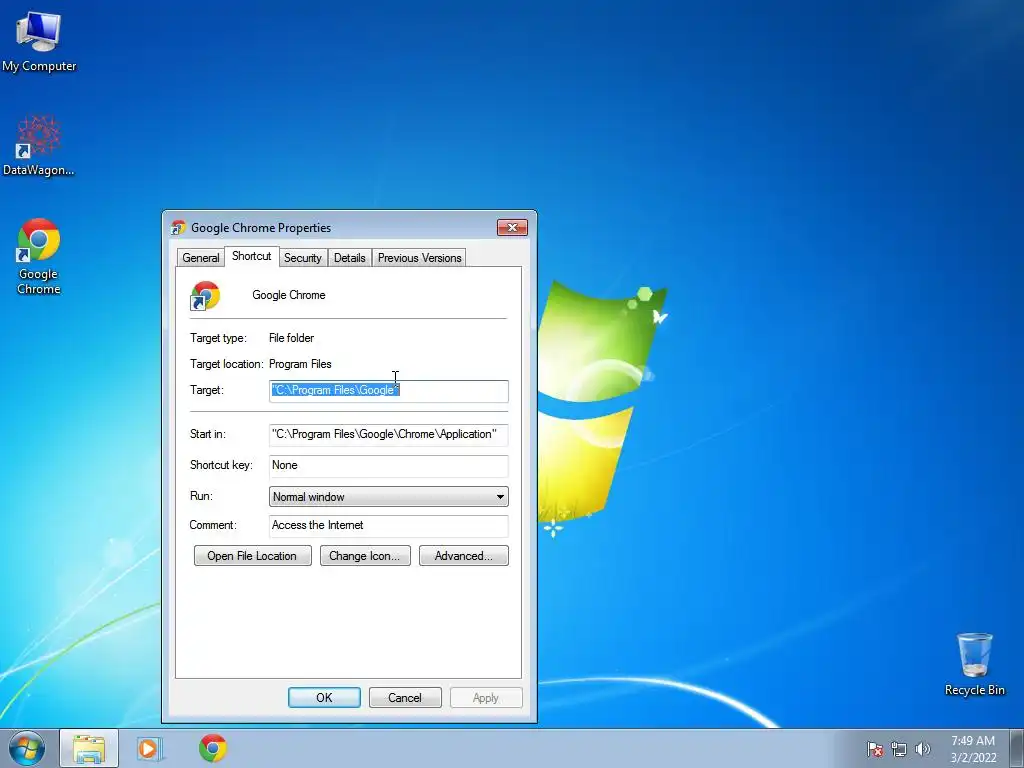
Task: Select the DataWagon desktop shortcut
Action: (x=39, y=145)
